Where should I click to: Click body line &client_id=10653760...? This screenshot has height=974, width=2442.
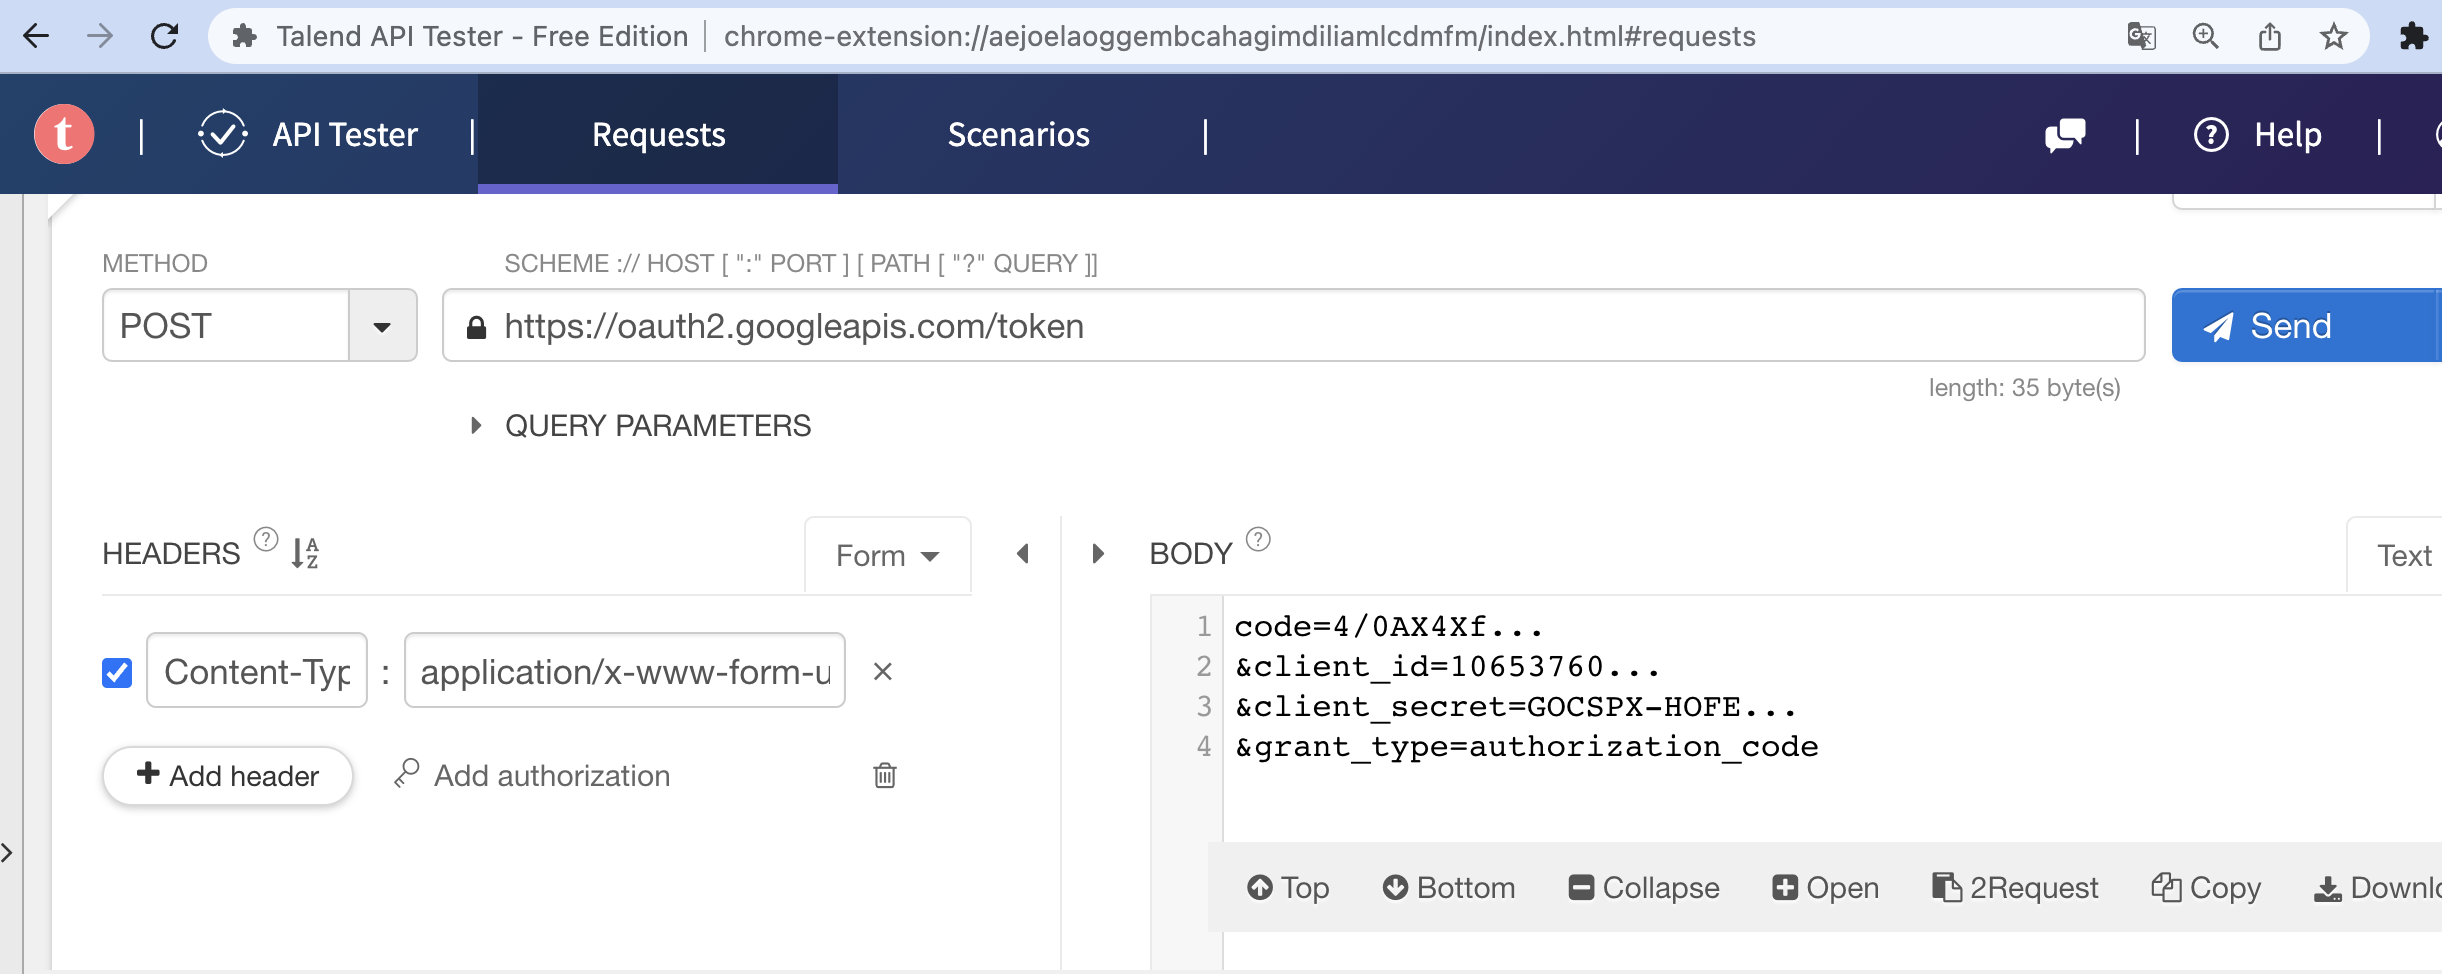1448,667
